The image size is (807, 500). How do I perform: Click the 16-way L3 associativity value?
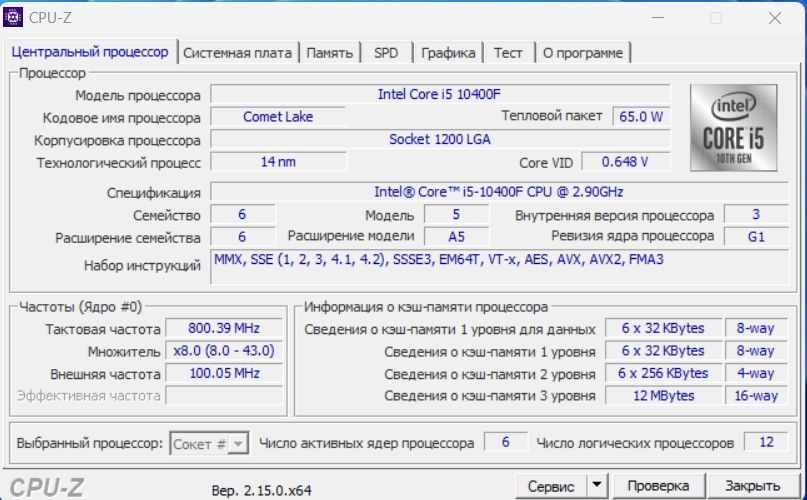click(756, 395)
